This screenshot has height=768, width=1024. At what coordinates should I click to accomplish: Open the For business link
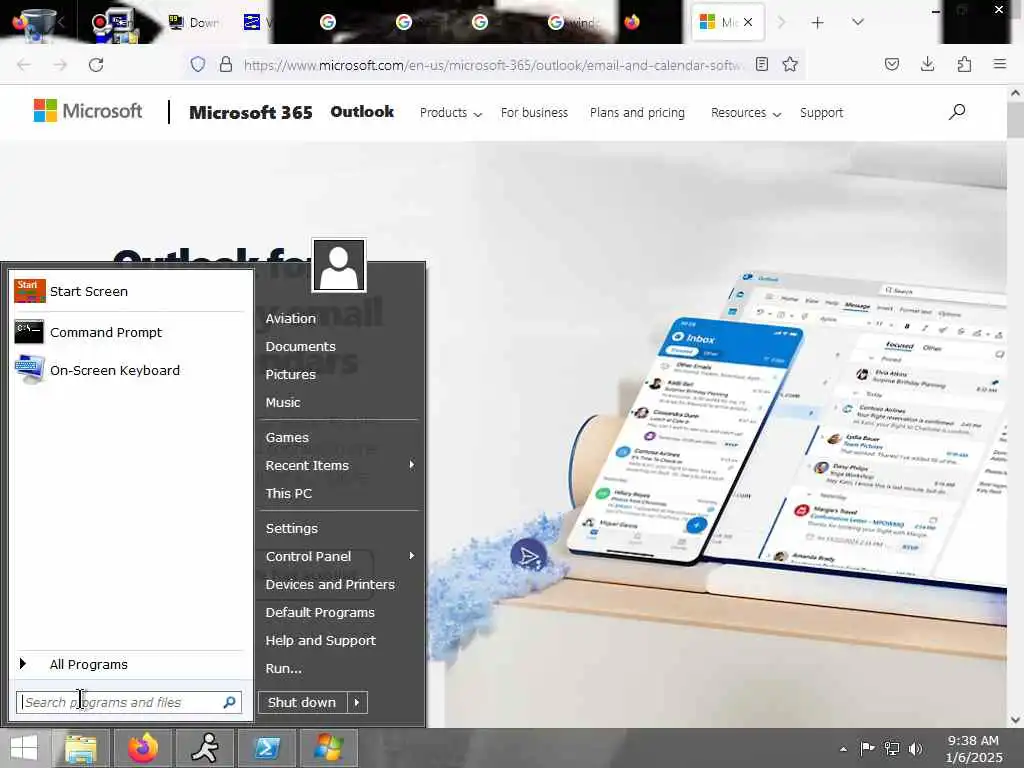(x=534, y=113)
